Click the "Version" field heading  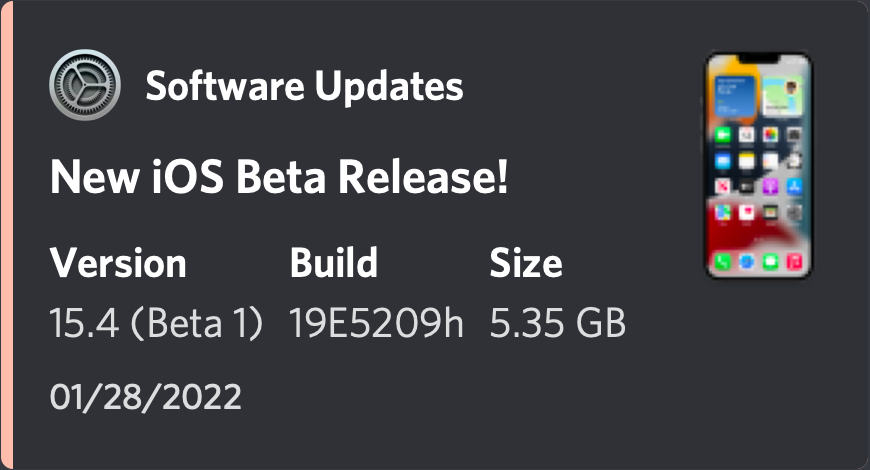click(118, 263)
